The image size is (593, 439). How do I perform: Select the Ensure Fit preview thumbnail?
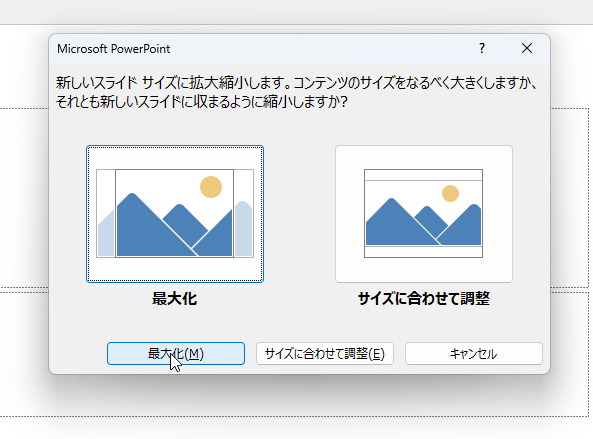pos(424,214)
